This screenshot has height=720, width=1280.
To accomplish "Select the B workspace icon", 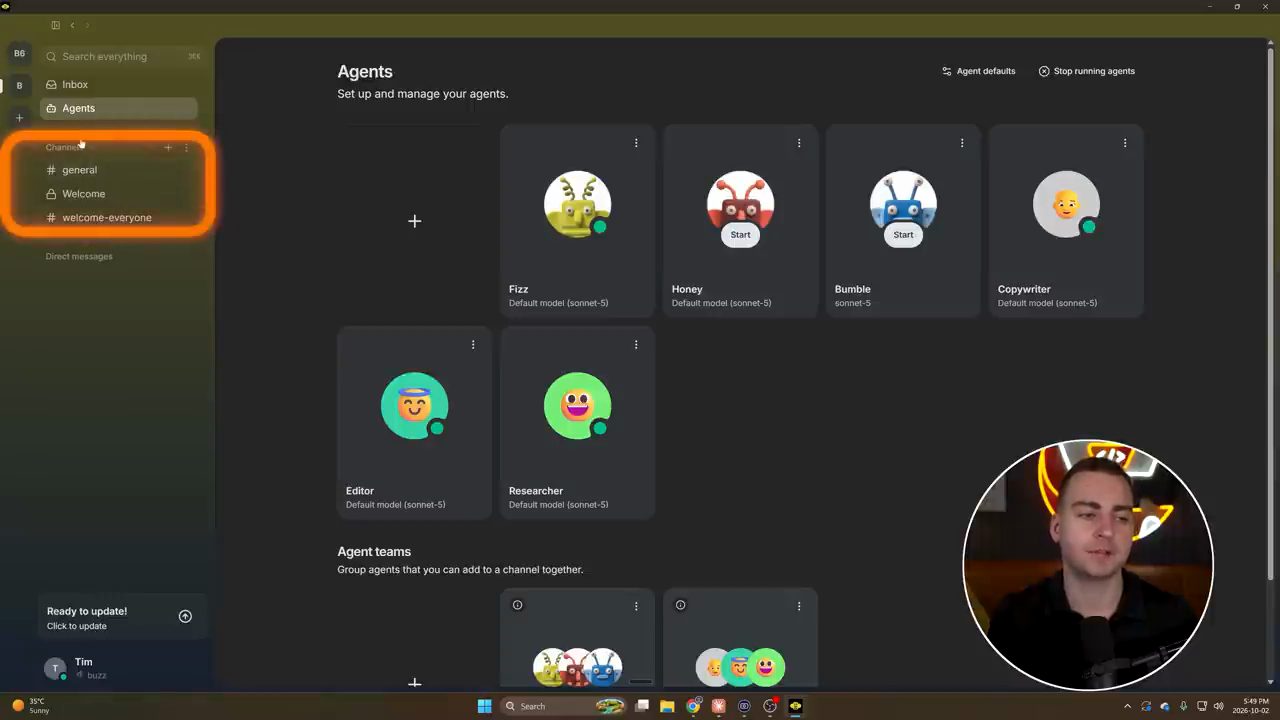I will [x=19, y=86].
